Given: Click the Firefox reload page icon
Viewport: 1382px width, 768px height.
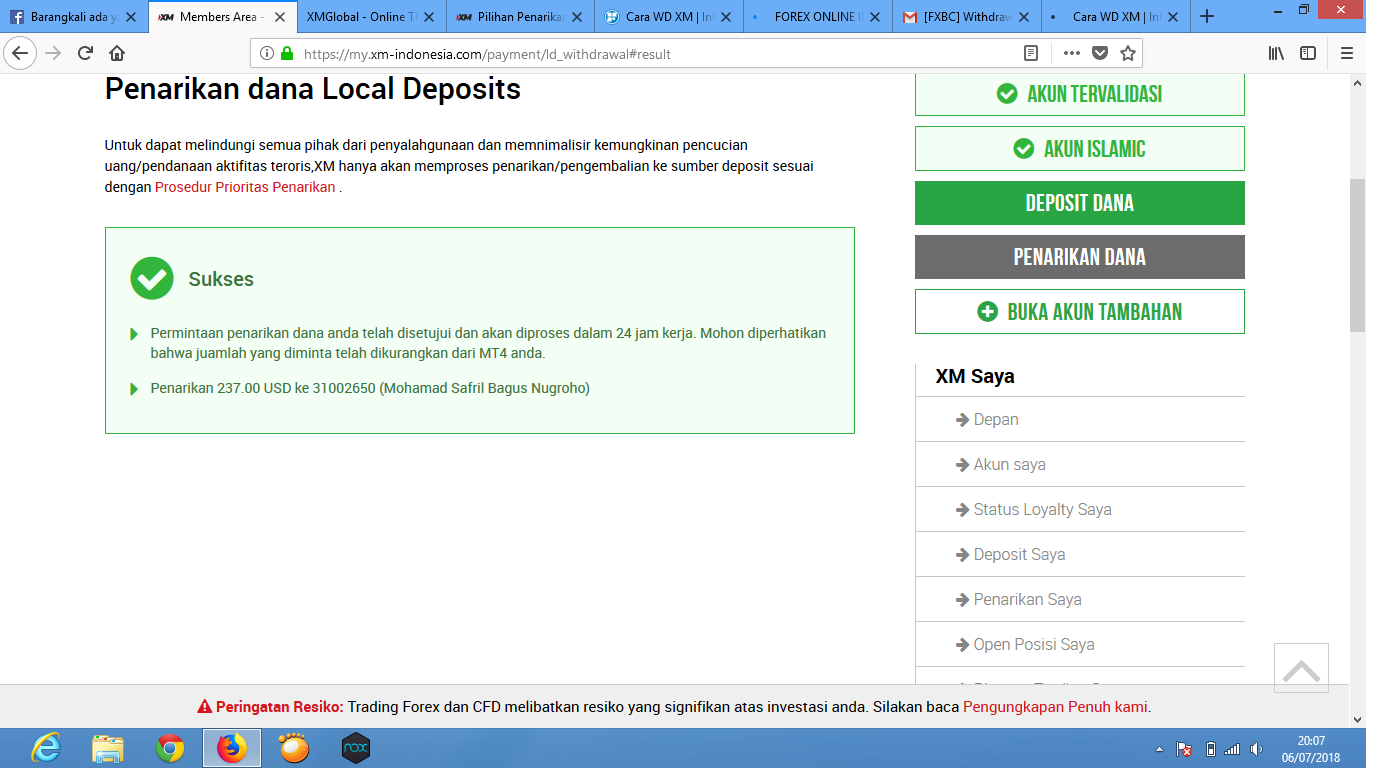Looking at the screenshot, I should tap(85, 54).
